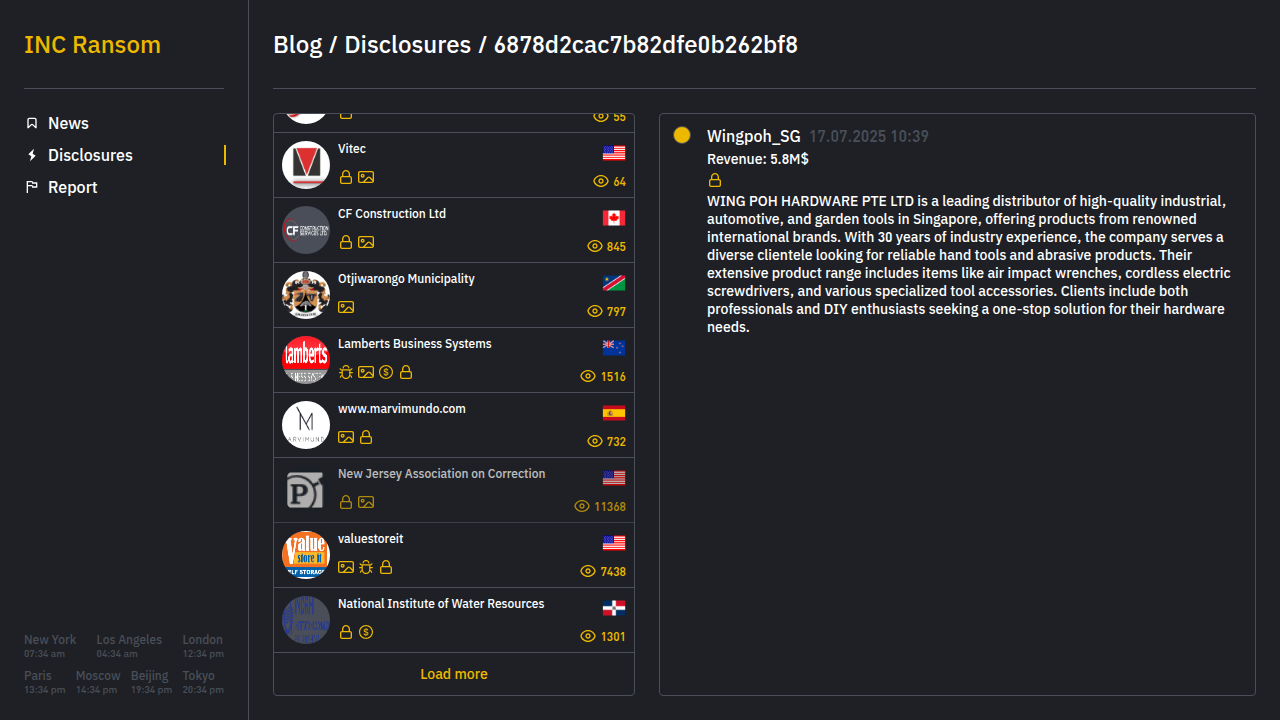
Task: Click the lock icon under CF Construction Ltd
Action: tap(346, 242)
